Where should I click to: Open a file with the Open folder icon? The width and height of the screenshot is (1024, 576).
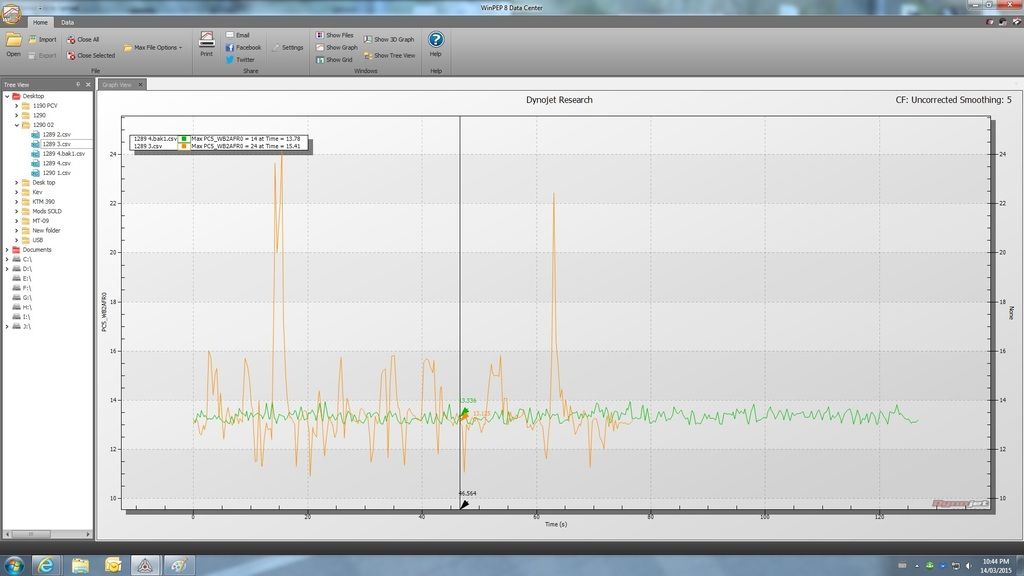[x=13, y=43]
